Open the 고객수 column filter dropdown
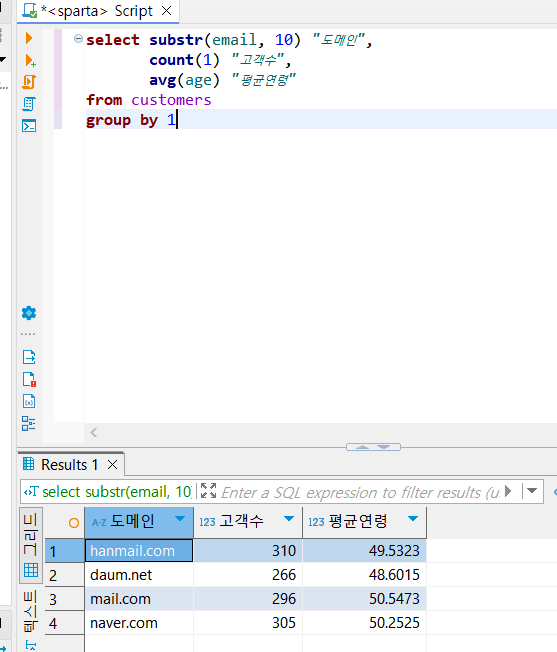This screenshot has height=652, width=557. pyautogui.click(x=289, y=519)
